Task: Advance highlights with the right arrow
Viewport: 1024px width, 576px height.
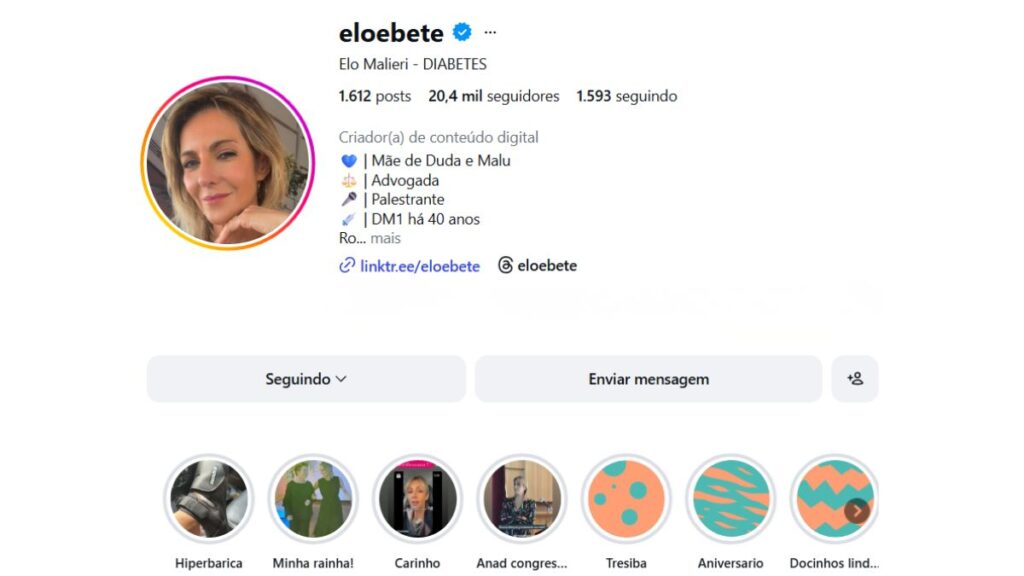Action: tap(857, 511)
